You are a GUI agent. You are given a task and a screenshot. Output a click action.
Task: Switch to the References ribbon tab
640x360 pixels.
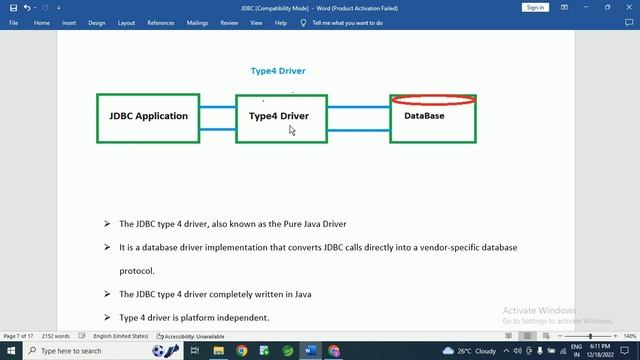(161, 23)
